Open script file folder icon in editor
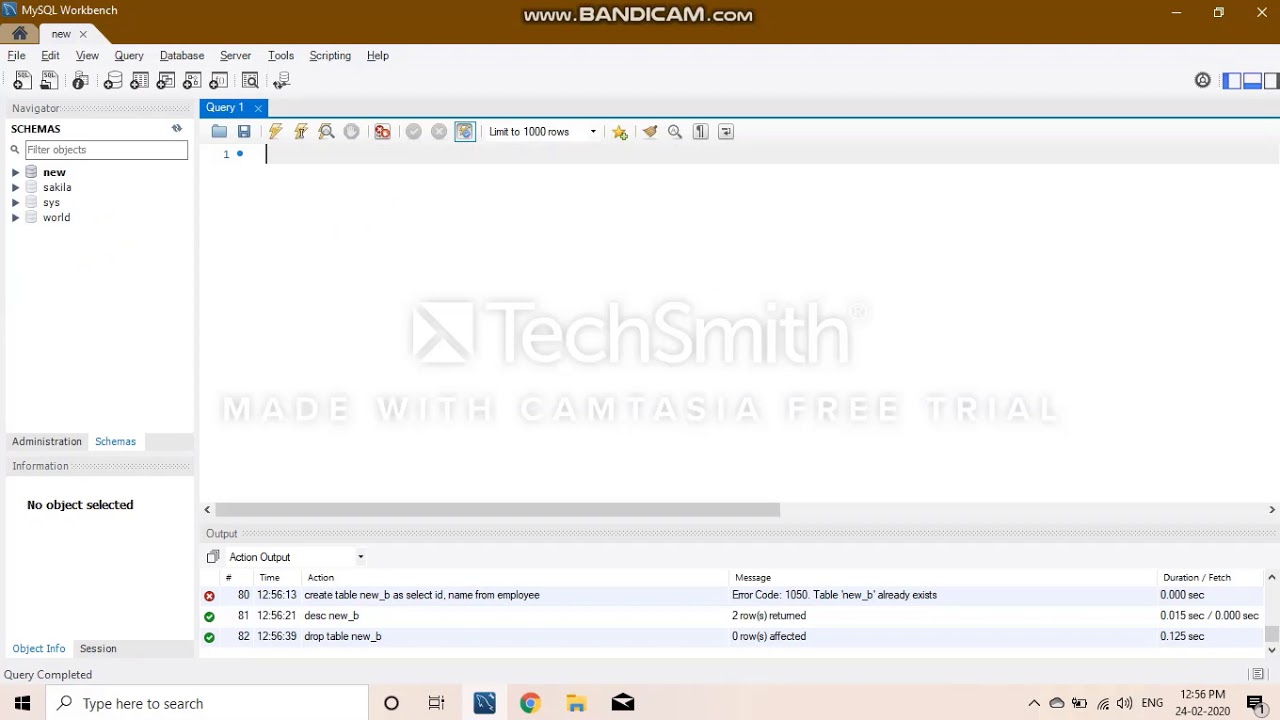1280x720 pixels. click(x=219, y=132)
